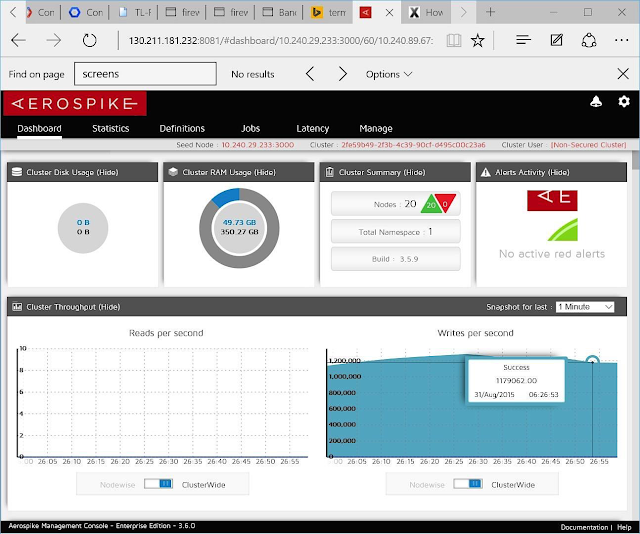640x534 pixels.
Task: Go to next find result
Action: (x=343, y=74)
